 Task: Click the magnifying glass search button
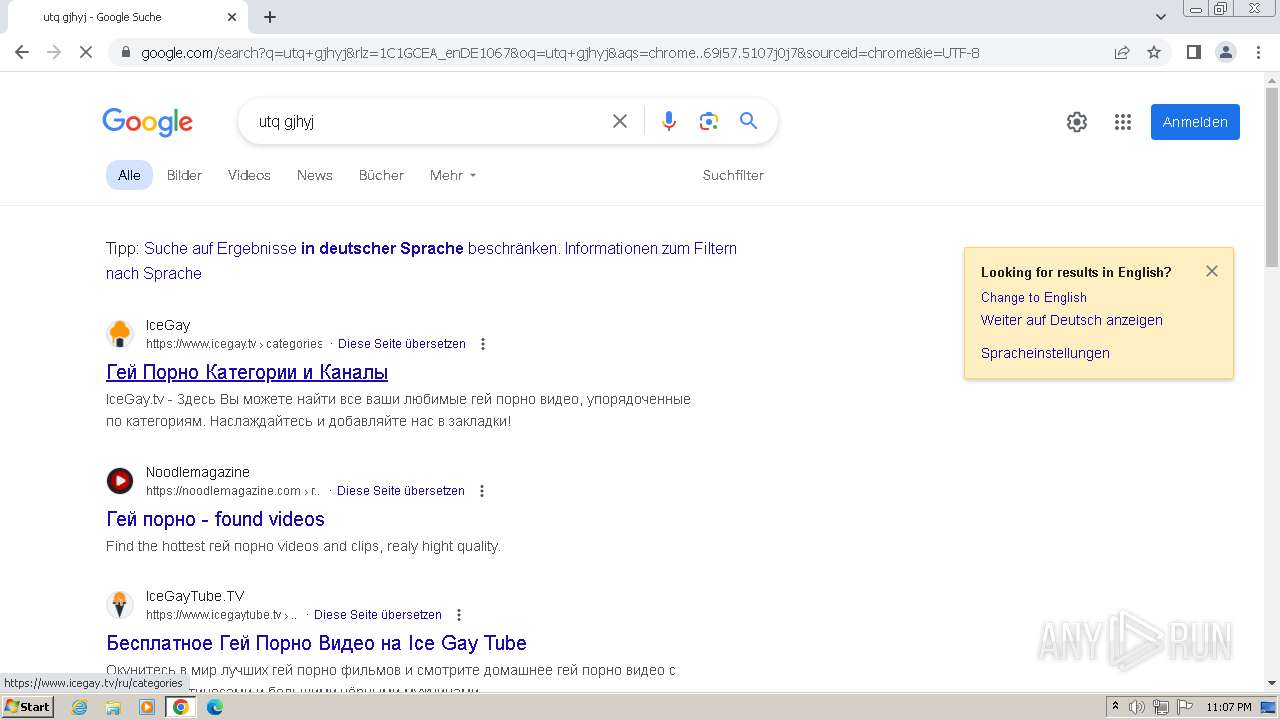click(748, 121)
